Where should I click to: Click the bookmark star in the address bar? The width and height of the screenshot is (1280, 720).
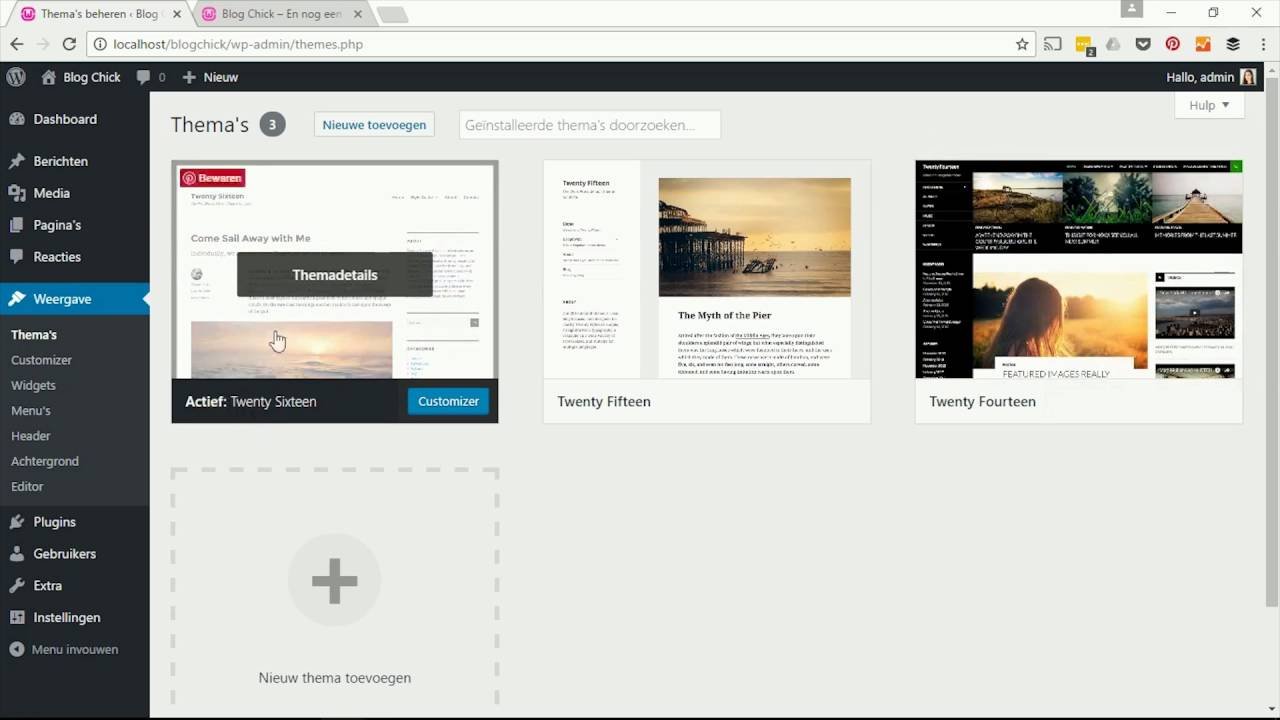coord(1022,44)
